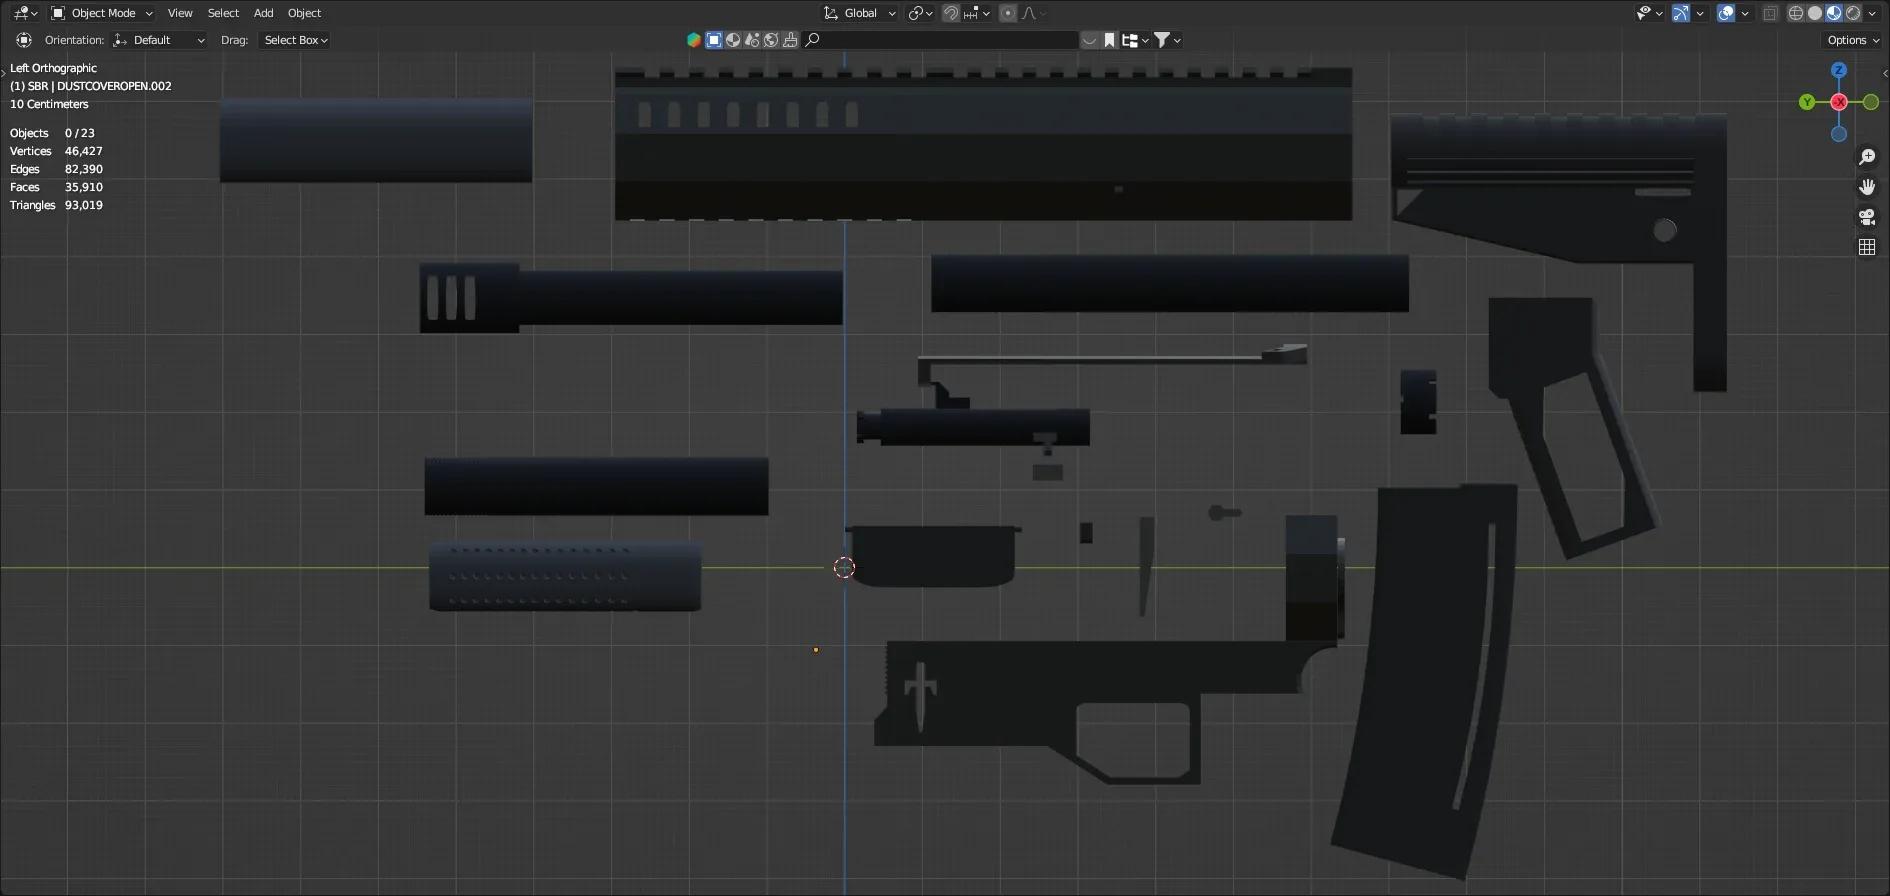The image size is (1890, 896).
Task: Click into the search field
Action: 941,40
